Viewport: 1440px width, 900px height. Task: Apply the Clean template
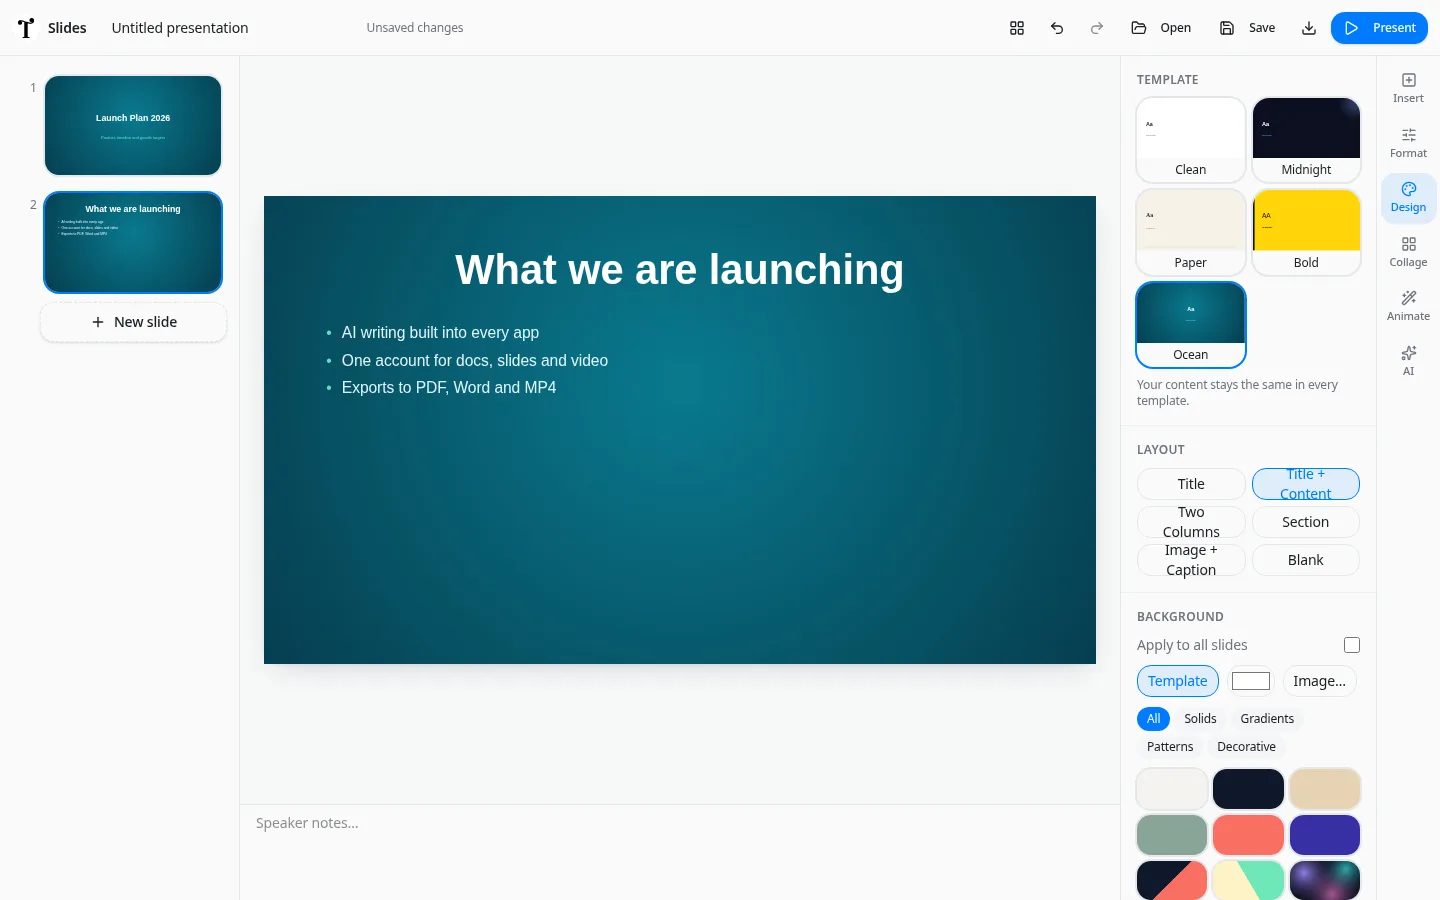tap(1191, 140)
